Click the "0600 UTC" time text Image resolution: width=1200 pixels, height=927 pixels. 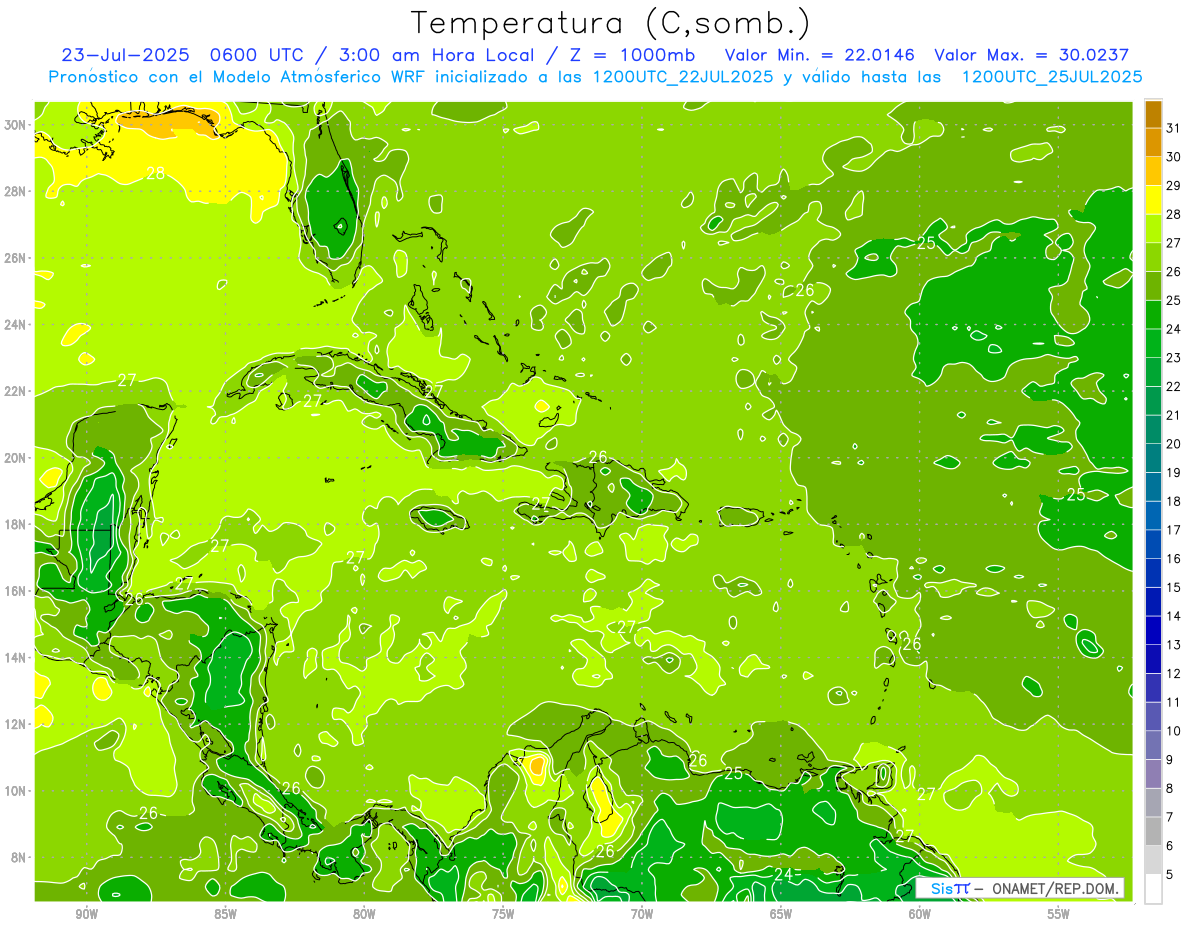(x=259, y=55)
